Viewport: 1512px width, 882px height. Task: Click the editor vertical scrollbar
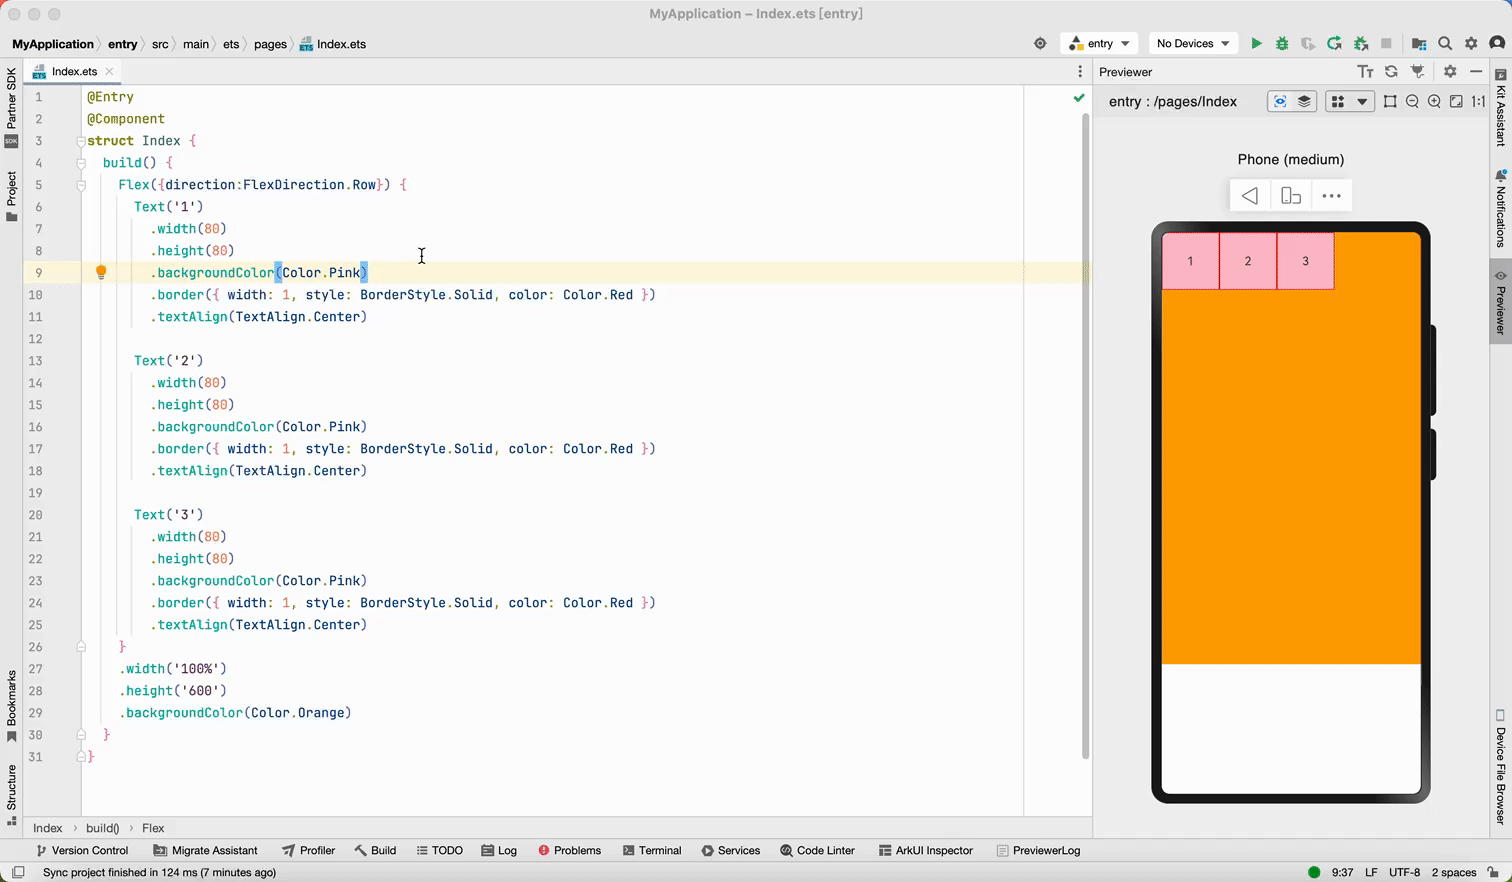pyautogui.click(x=1085, y=435)
